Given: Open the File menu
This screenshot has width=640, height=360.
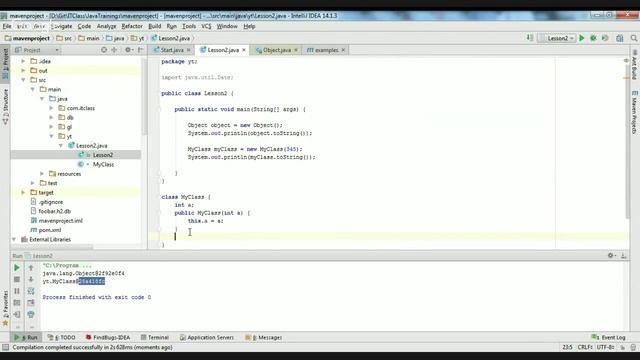Looking at the screenshot, I should point(7,26).
